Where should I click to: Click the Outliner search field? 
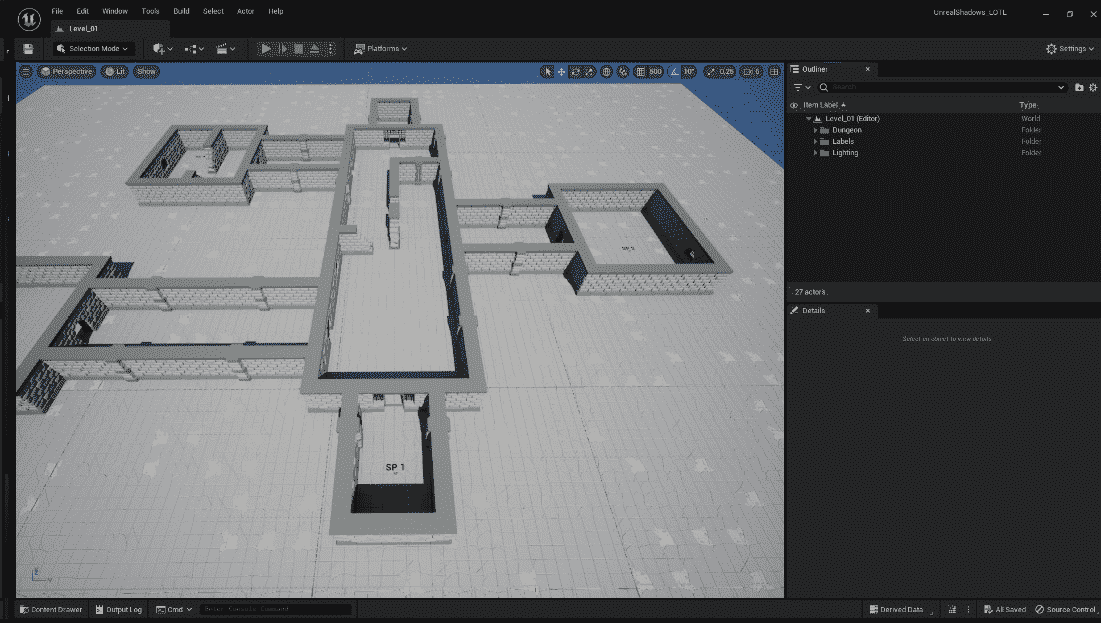(x=940, y=87)
